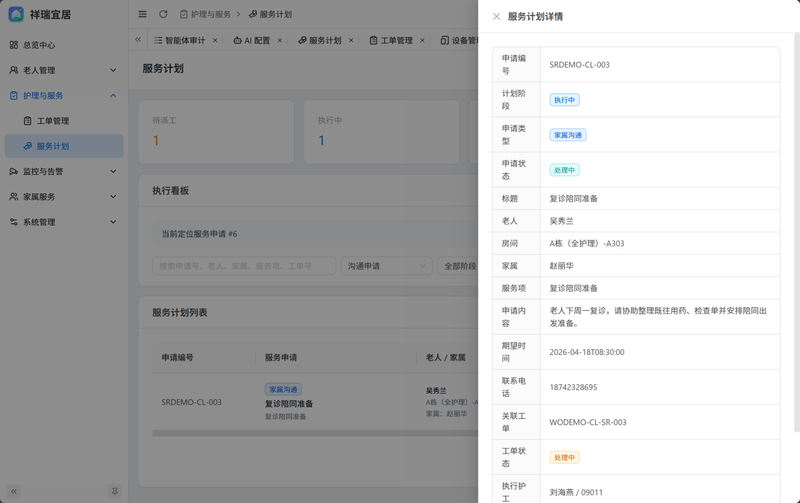Click expected time 2026-04-18T08:30:00

click(x=587, y=352)
